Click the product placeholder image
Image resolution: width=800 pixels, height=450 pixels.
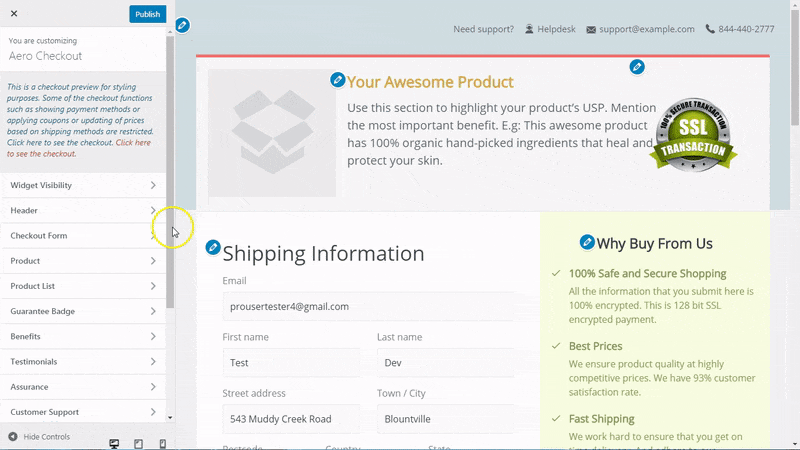[272, 133]
